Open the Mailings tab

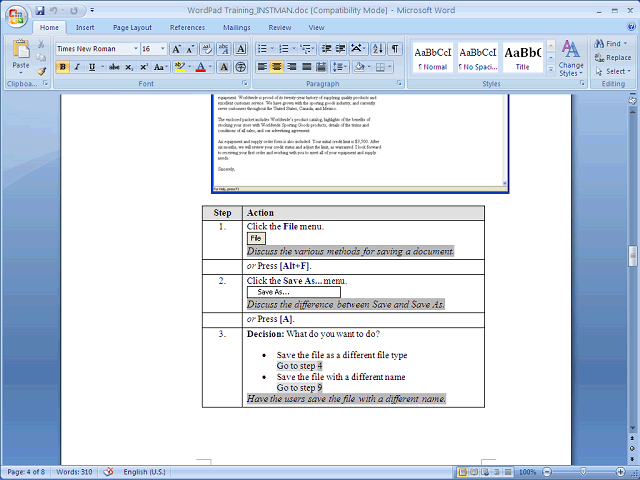237,27
